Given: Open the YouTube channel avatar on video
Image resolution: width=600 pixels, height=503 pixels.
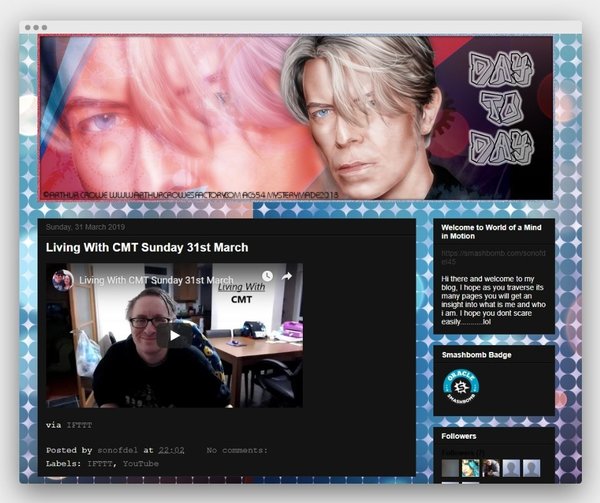Looking at the screenshot, I should point(63,280).
